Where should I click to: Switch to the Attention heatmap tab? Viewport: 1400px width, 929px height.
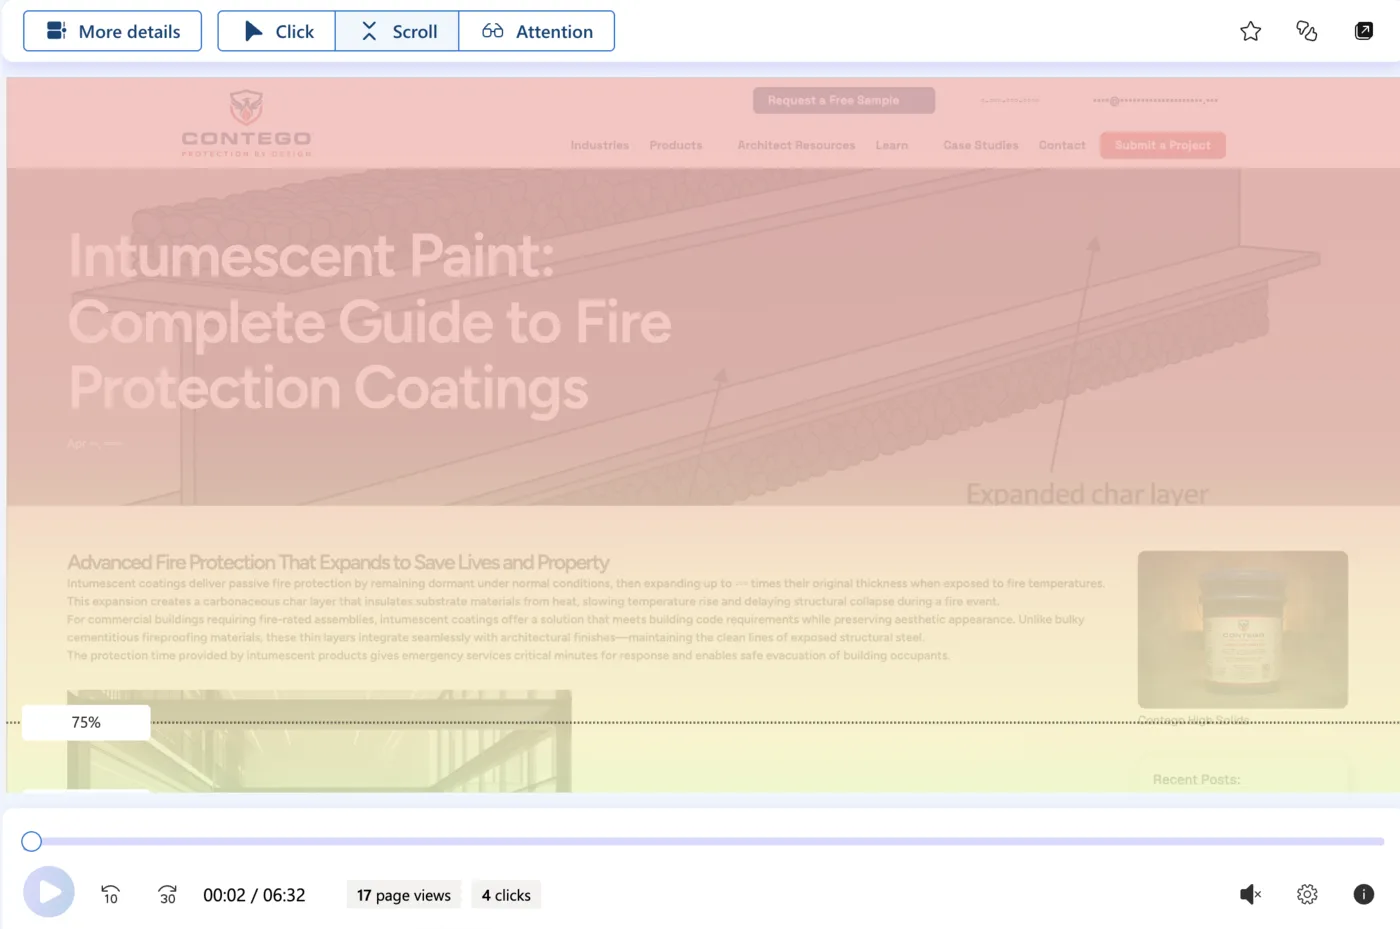(537, 31)
